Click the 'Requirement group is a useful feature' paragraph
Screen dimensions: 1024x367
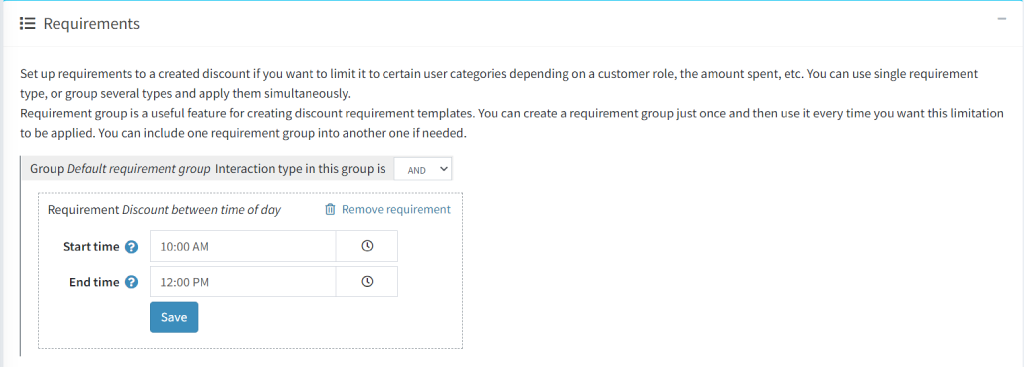(x=511, y=123)
